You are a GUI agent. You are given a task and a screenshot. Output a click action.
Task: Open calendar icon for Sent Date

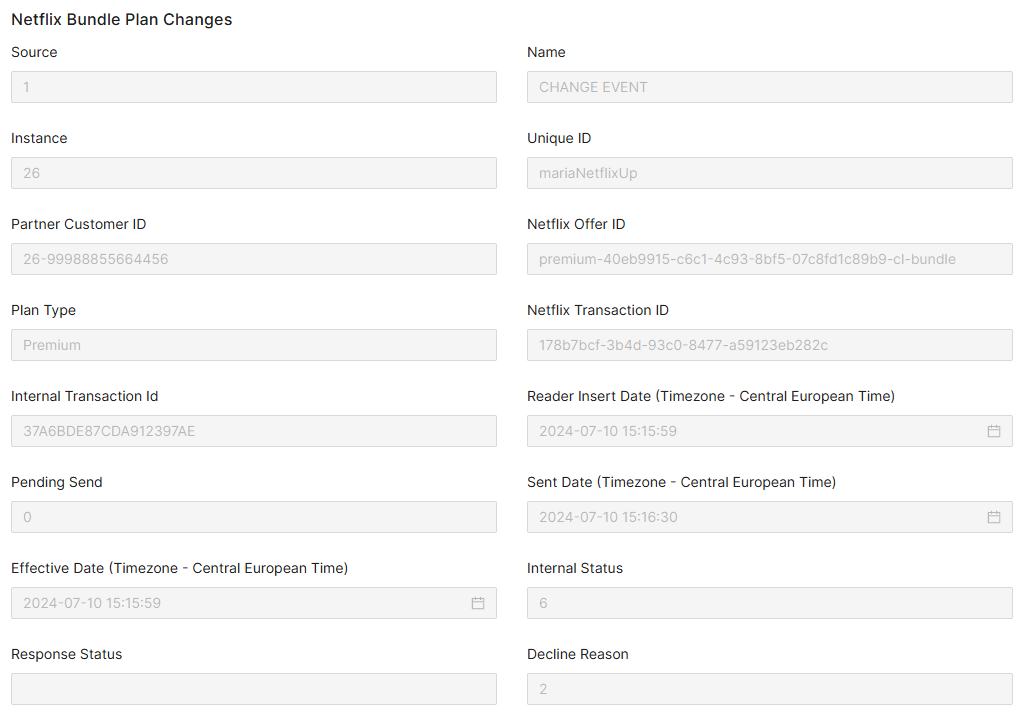[x=994, y=517]
